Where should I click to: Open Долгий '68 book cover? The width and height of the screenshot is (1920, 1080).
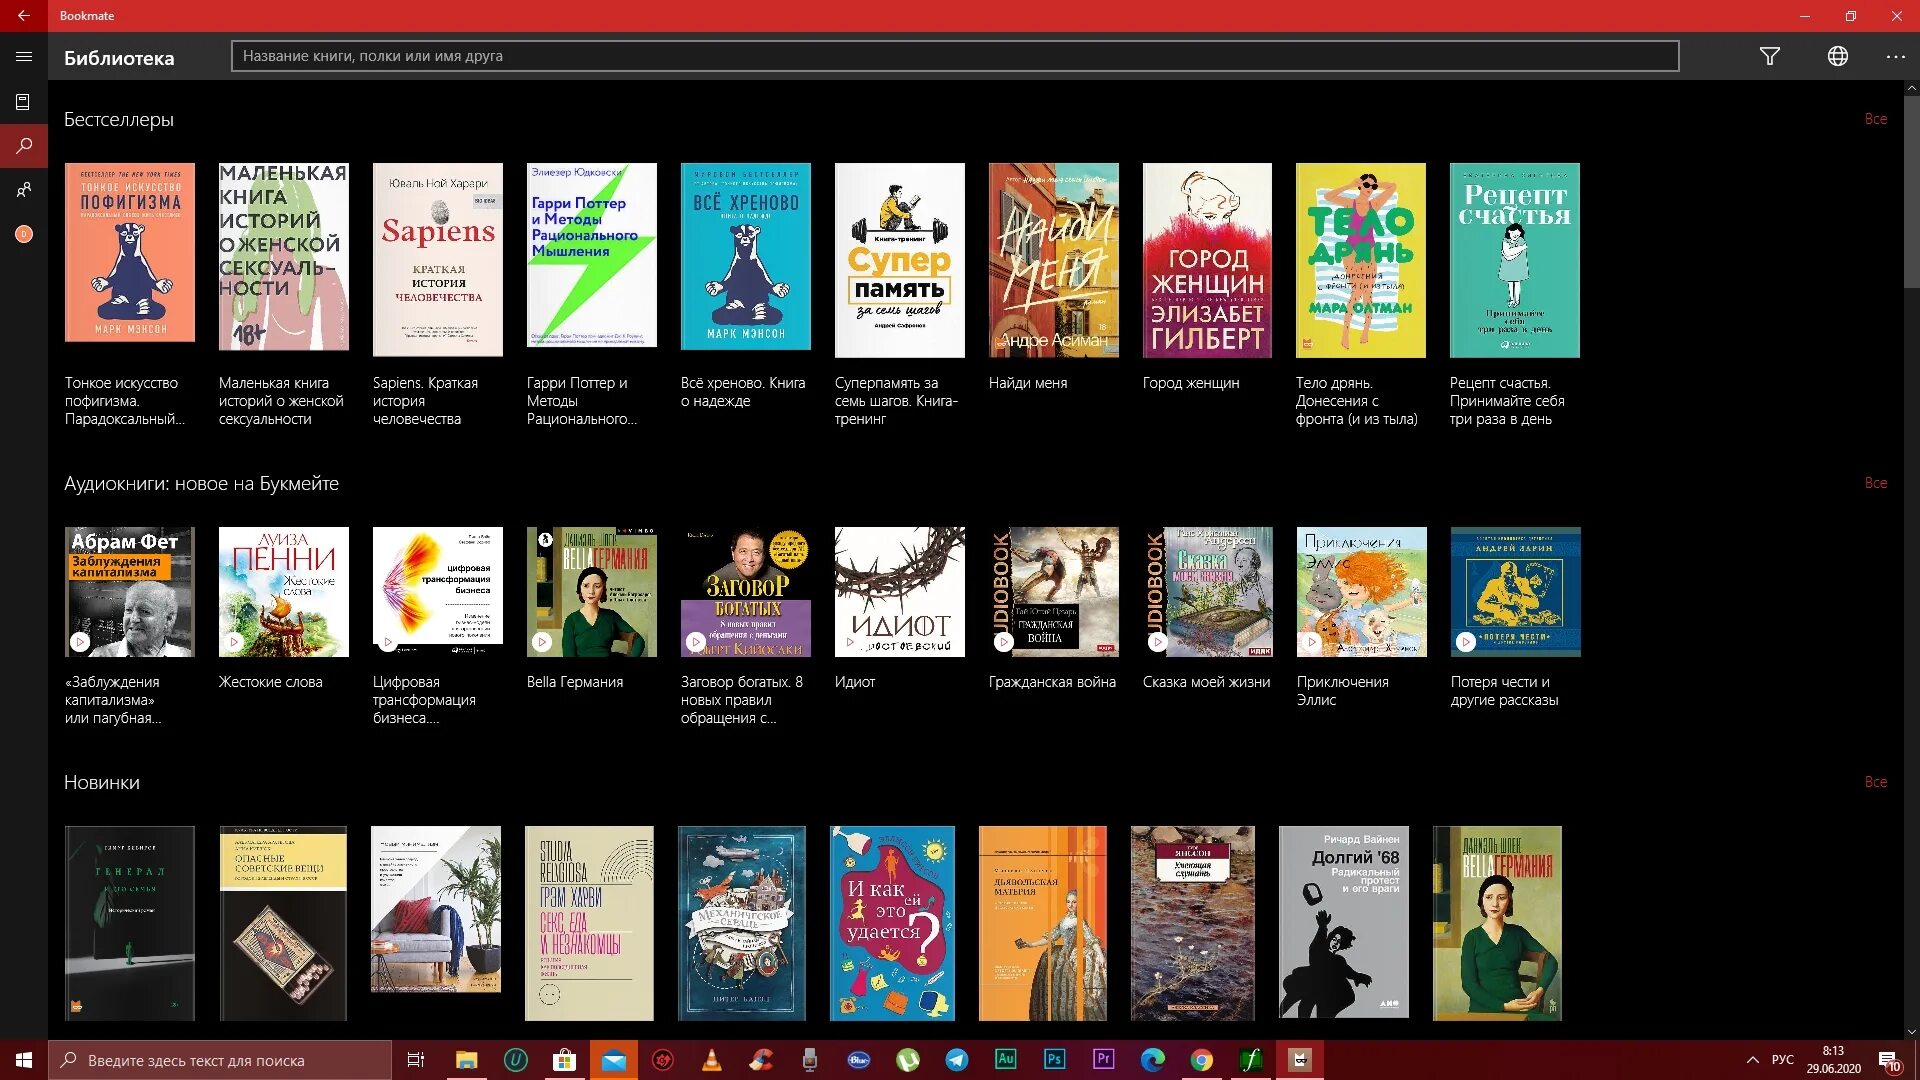1344,922
